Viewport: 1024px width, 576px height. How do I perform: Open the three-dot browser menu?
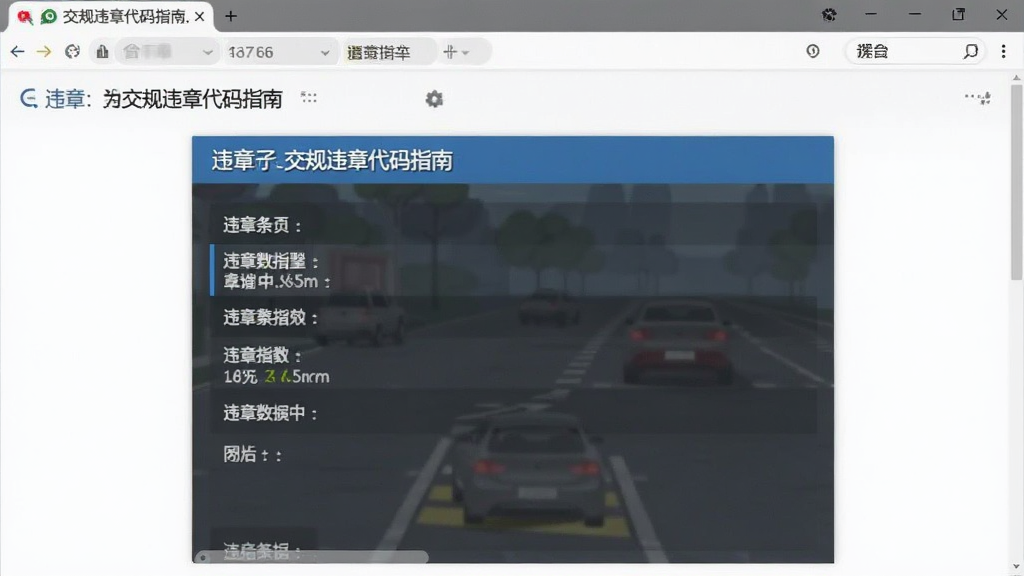tap(1004, 51)
